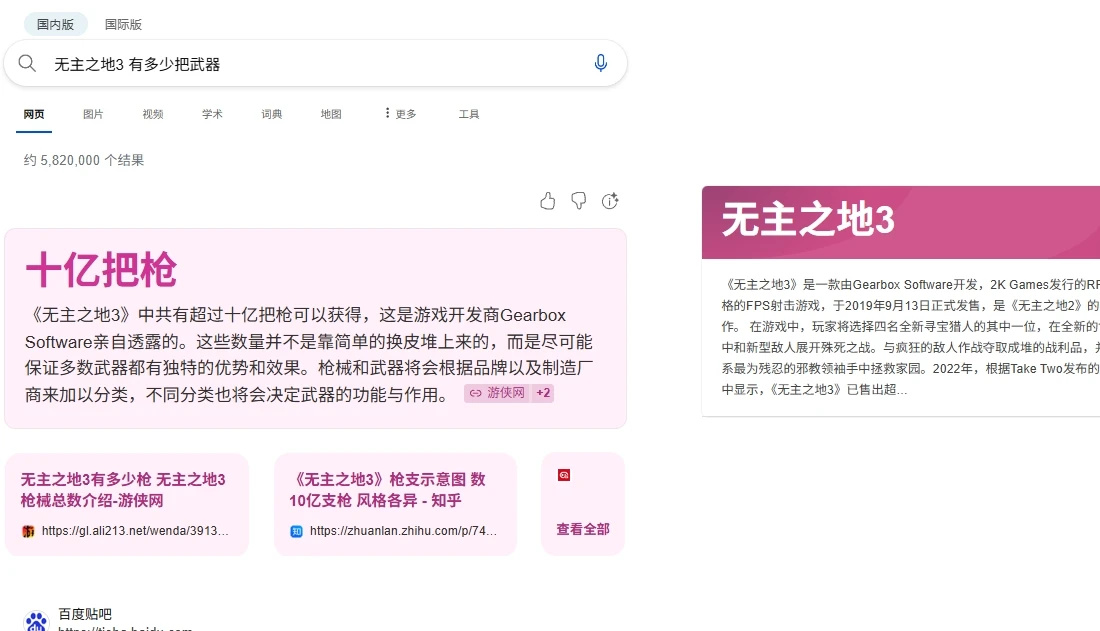Viewport: 1100px width, 631px height.
Task: Activate microphone voice search icon
Action: tap(601, 63)
